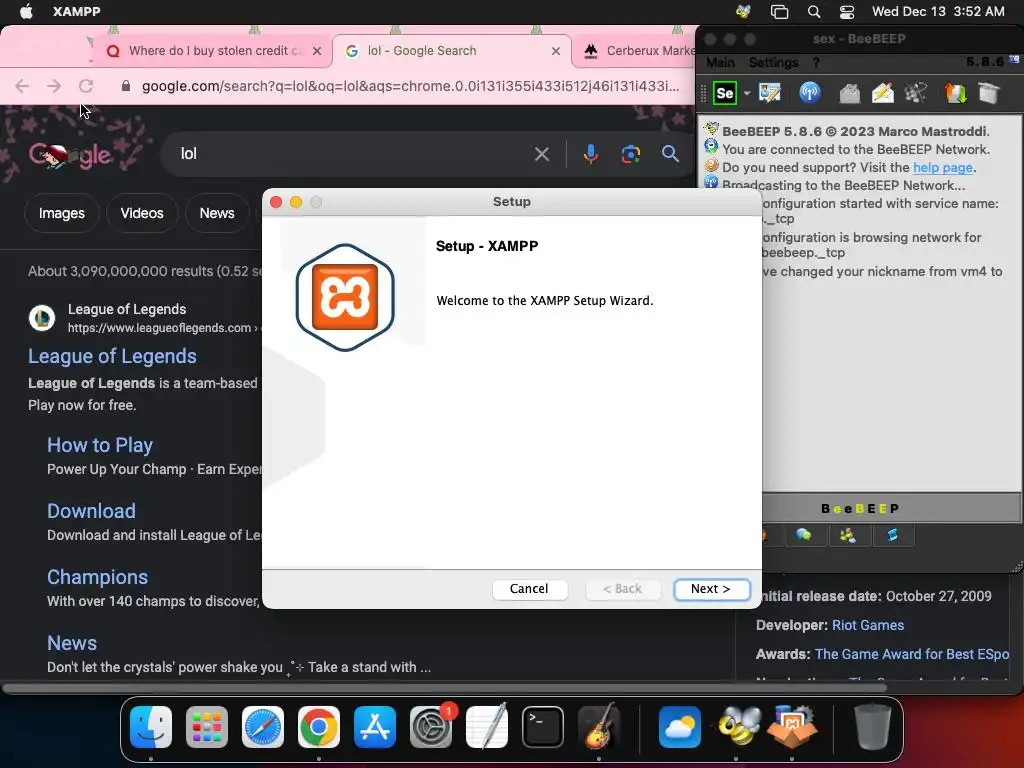Click the Chrome back arrow
Viewport: 1024px width, 768px height.
click(22, 86)
